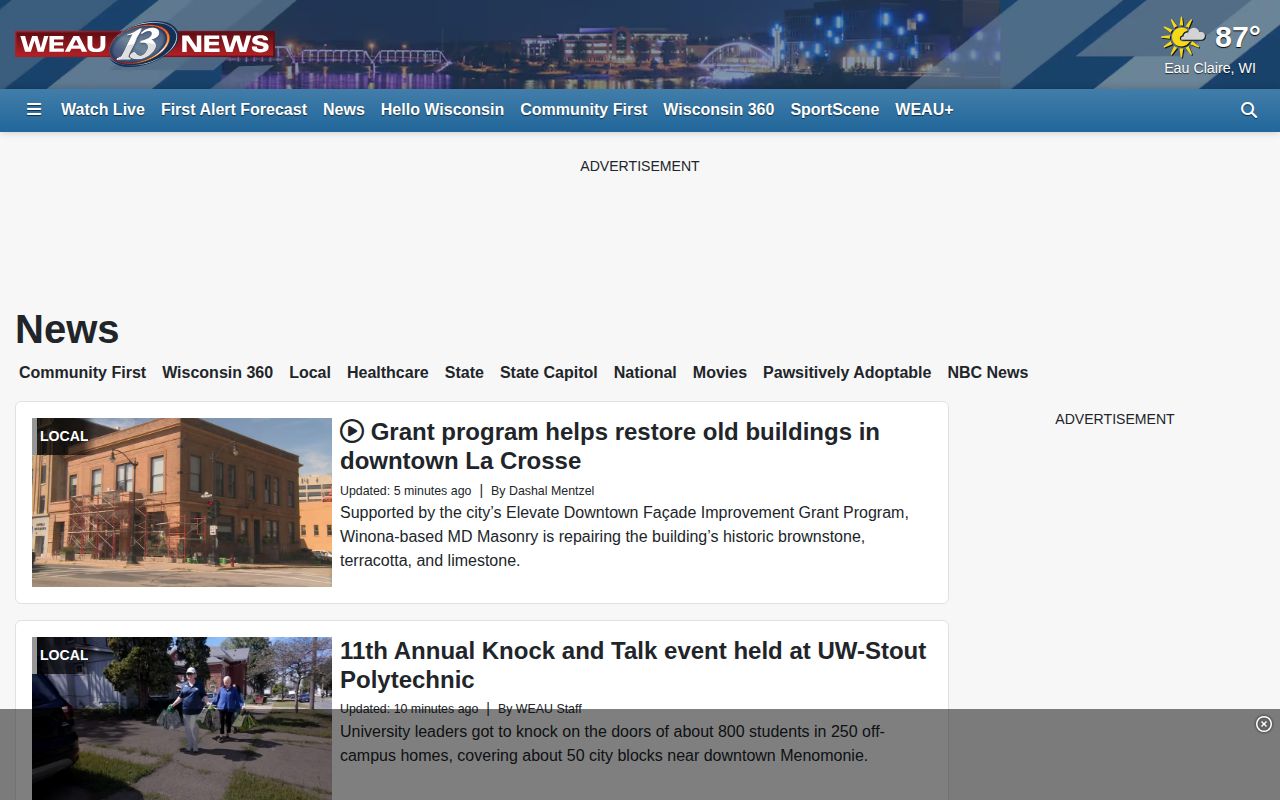Show National news category

click(645, 372)
